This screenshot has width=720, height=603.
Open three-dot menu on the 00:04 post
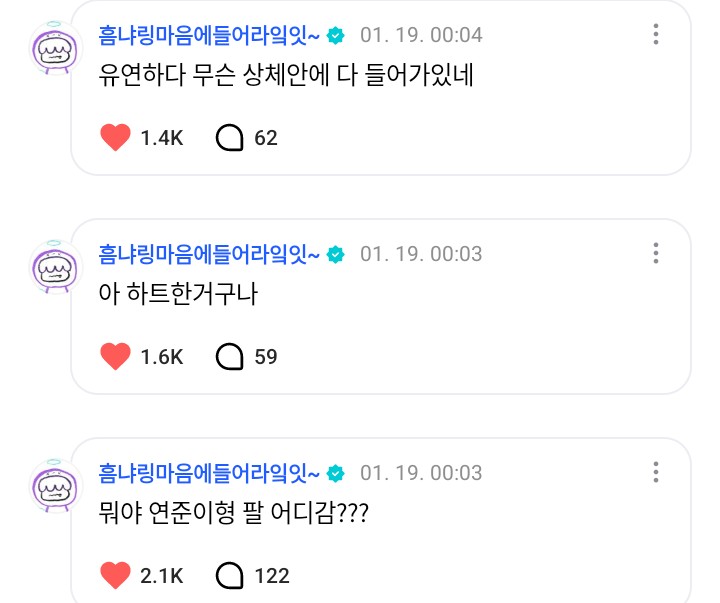(x=656, y=34)
